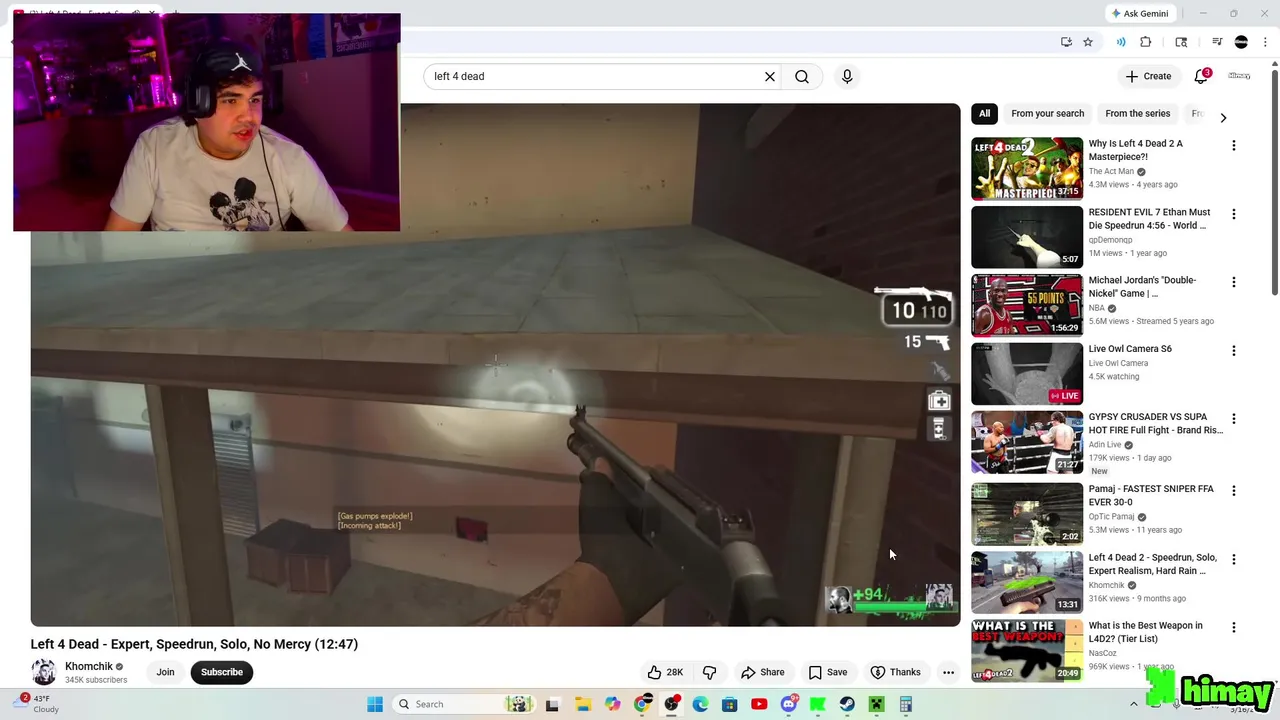The width and height of the screenshot is (1280, 720).
Task: Click the Thanks button
Action: 895,672
